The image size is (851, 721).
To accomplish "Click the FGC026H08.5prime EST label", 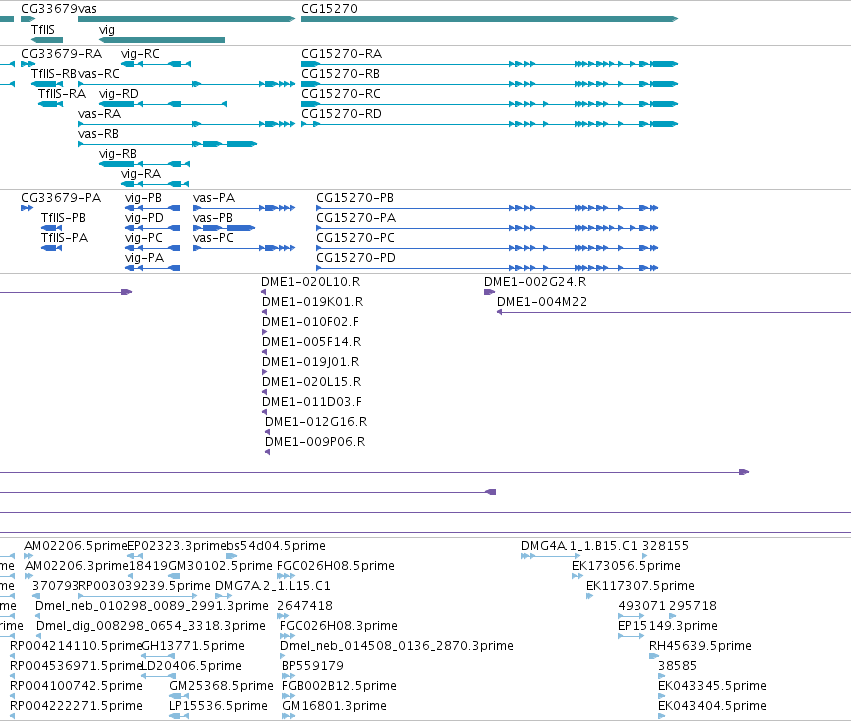I will pyautogui.click(x=336, y=566).
